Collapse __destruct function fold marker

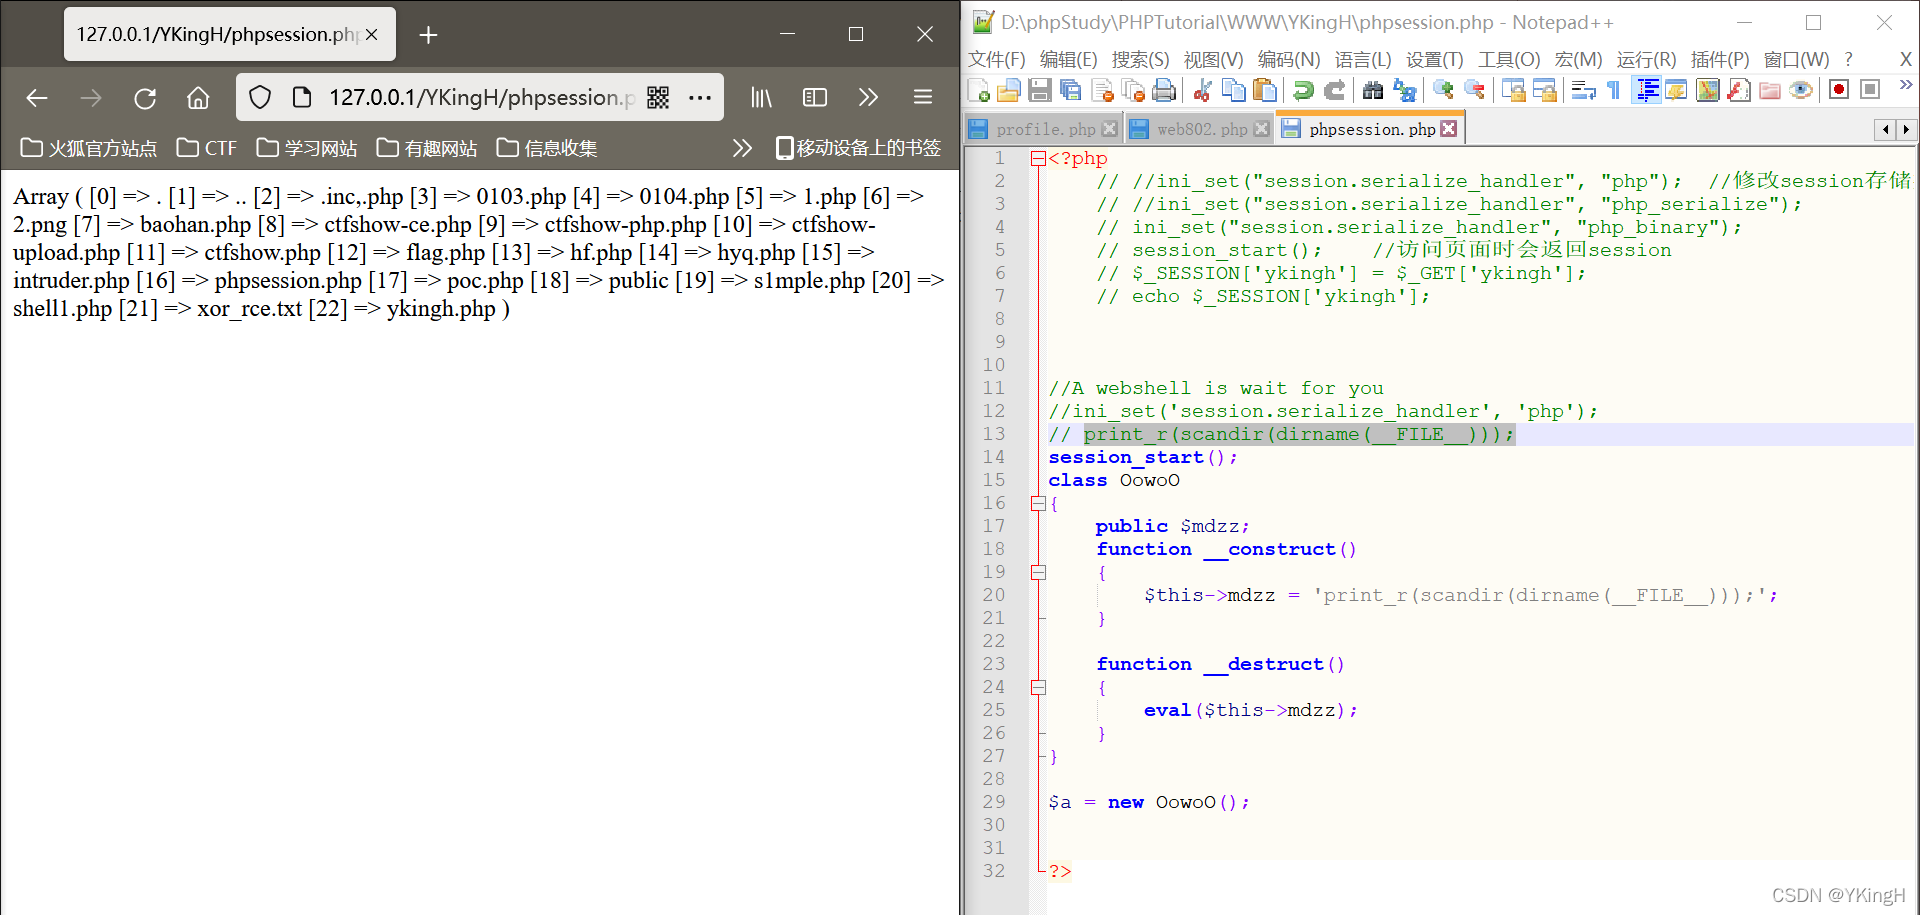[x=1038, y=688]
